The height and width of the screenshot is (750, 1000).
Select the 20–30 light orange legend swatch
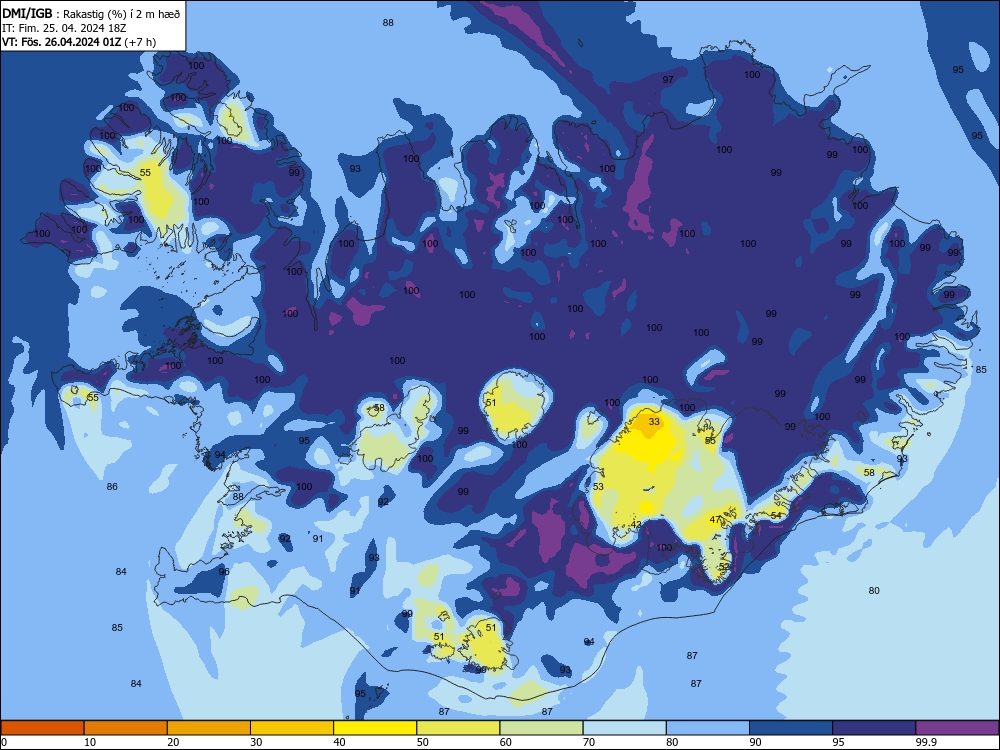click(209, 728)
